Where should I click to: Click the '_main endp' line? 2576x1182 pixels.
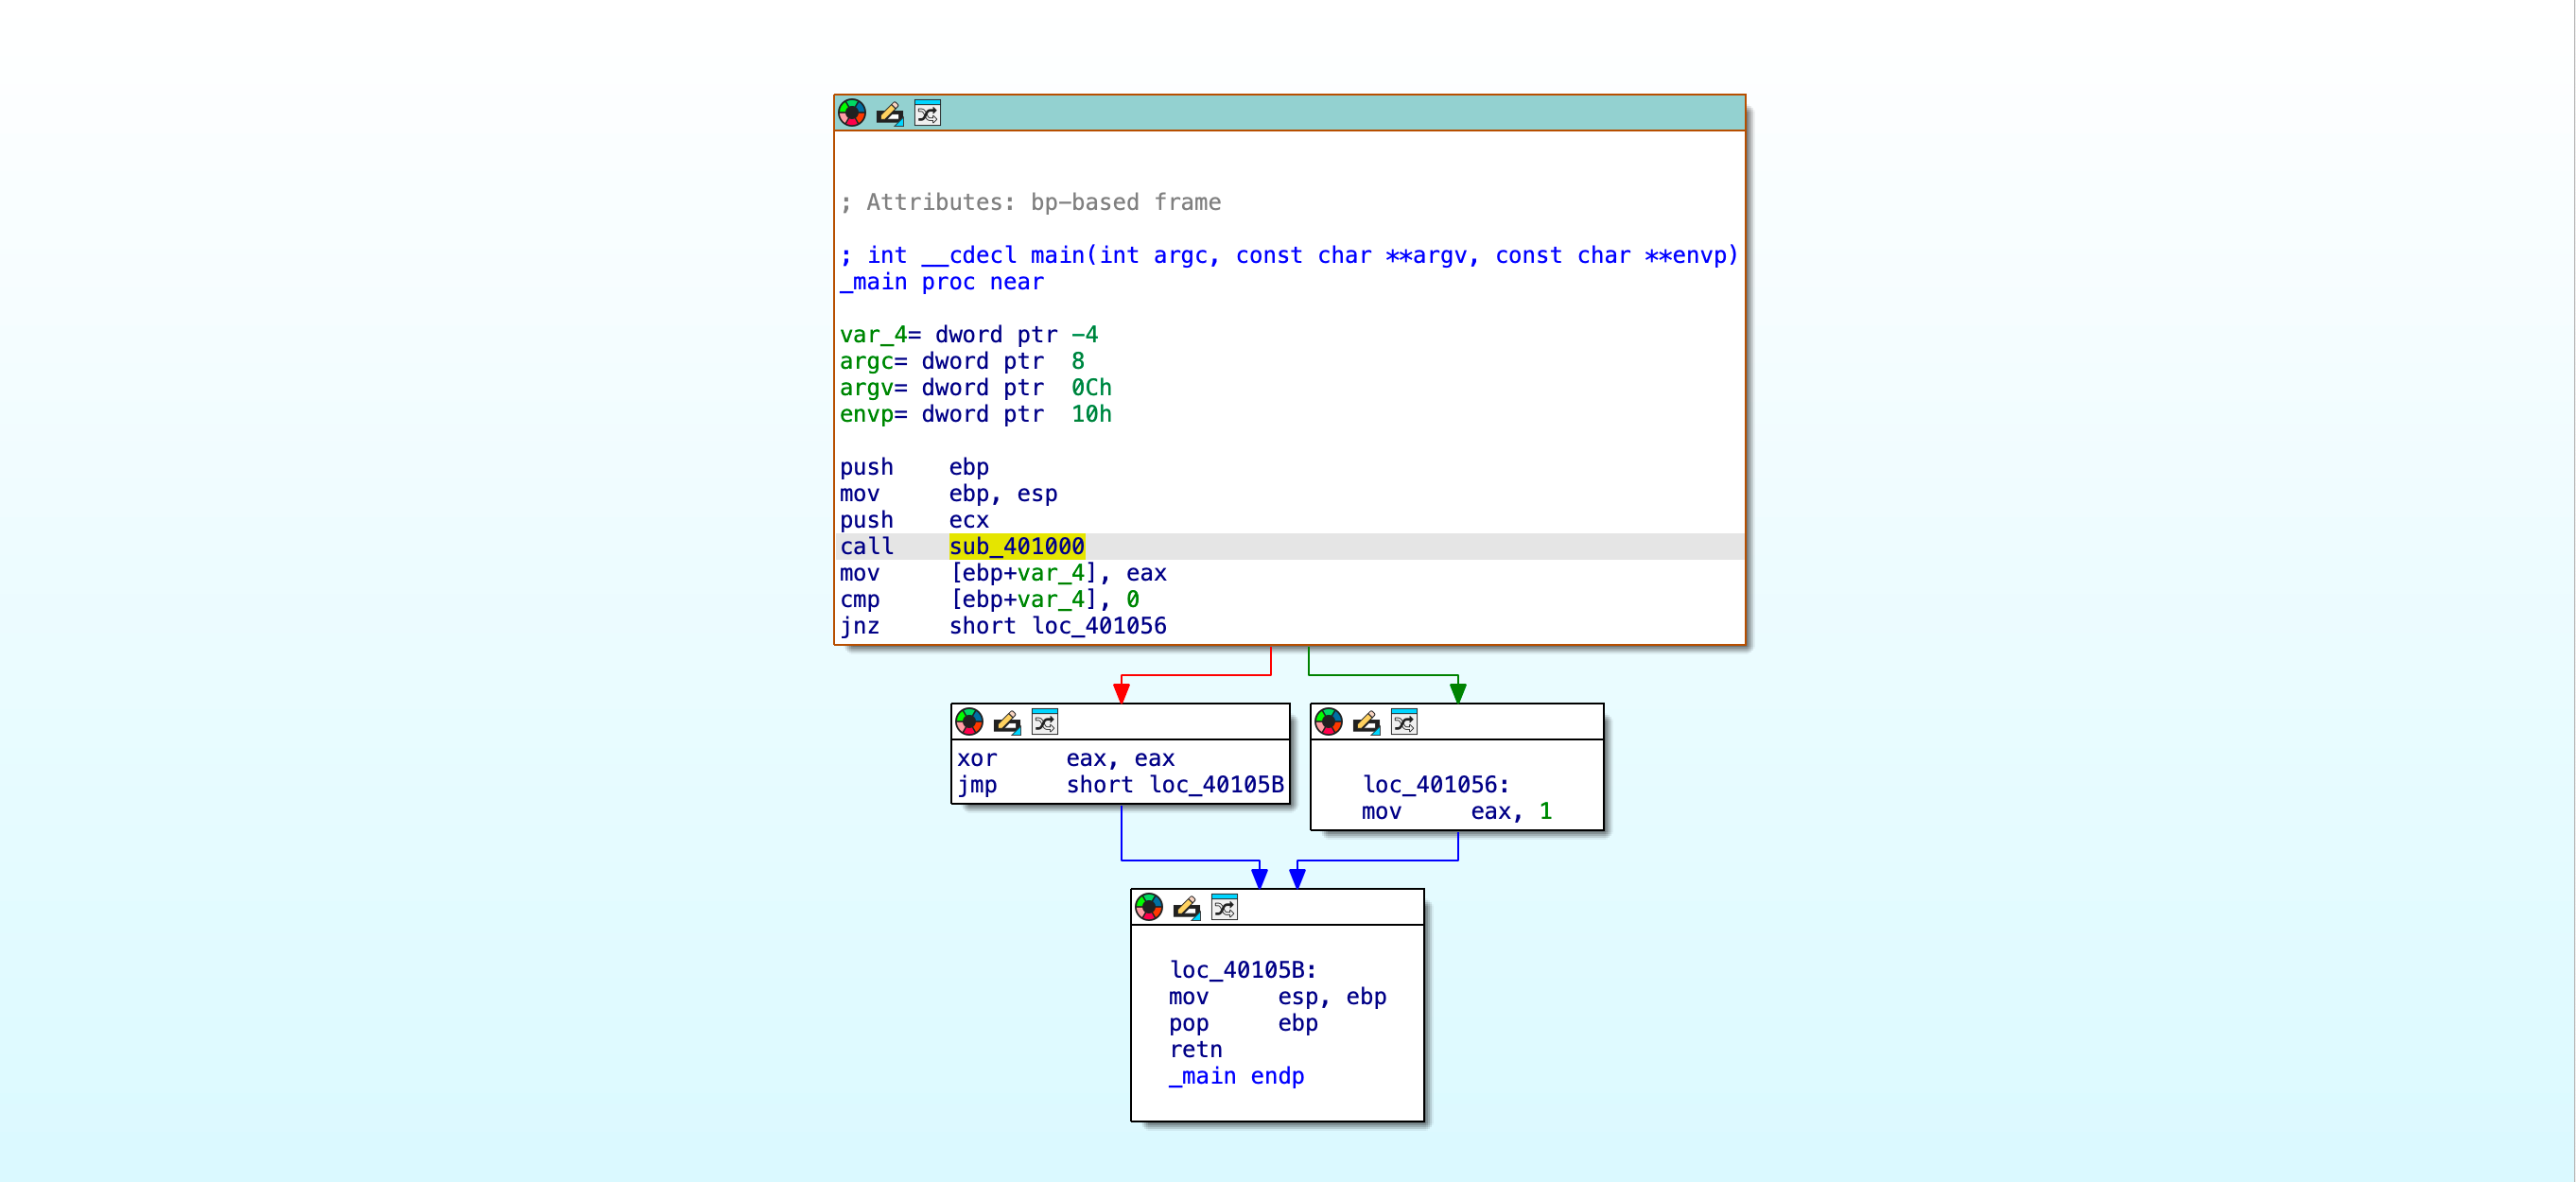tap(1236, 1076)
